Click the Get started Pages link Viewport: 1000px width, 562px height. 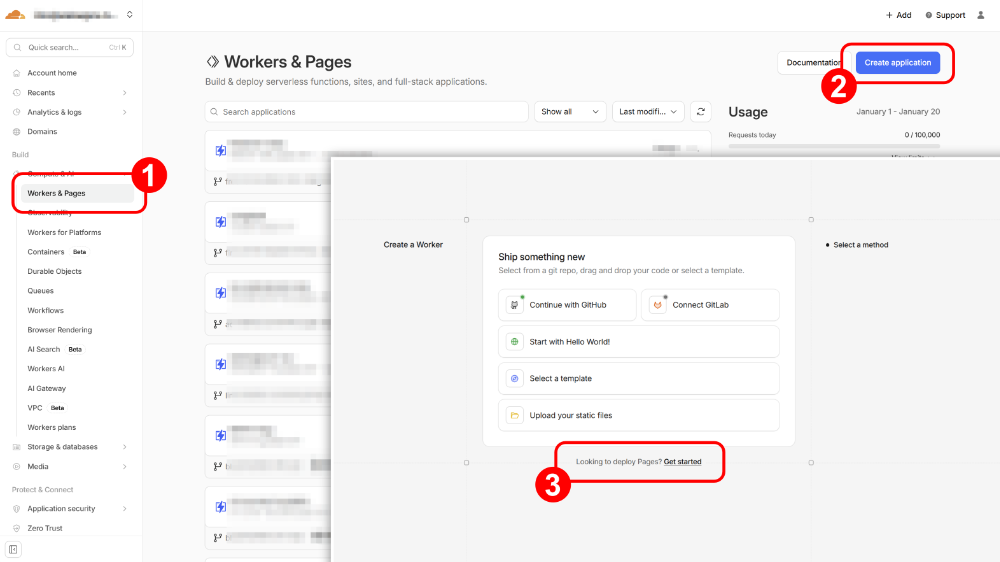pyautogui.click(x=682, y=462)
